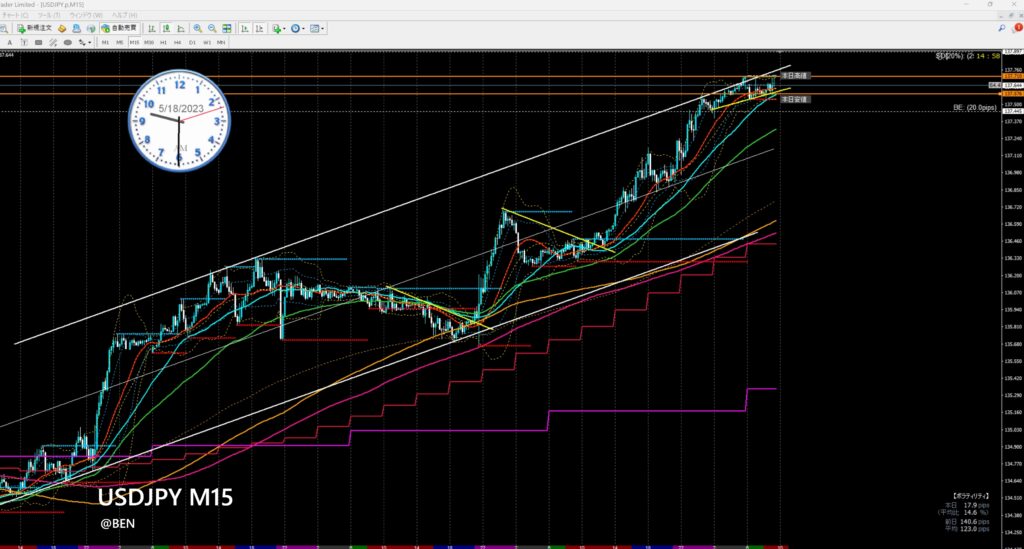The height and width of the screenshot is (549, 1024).
Task: Click the zoom out magnifier icon
Action: click(x=213, y=29)
